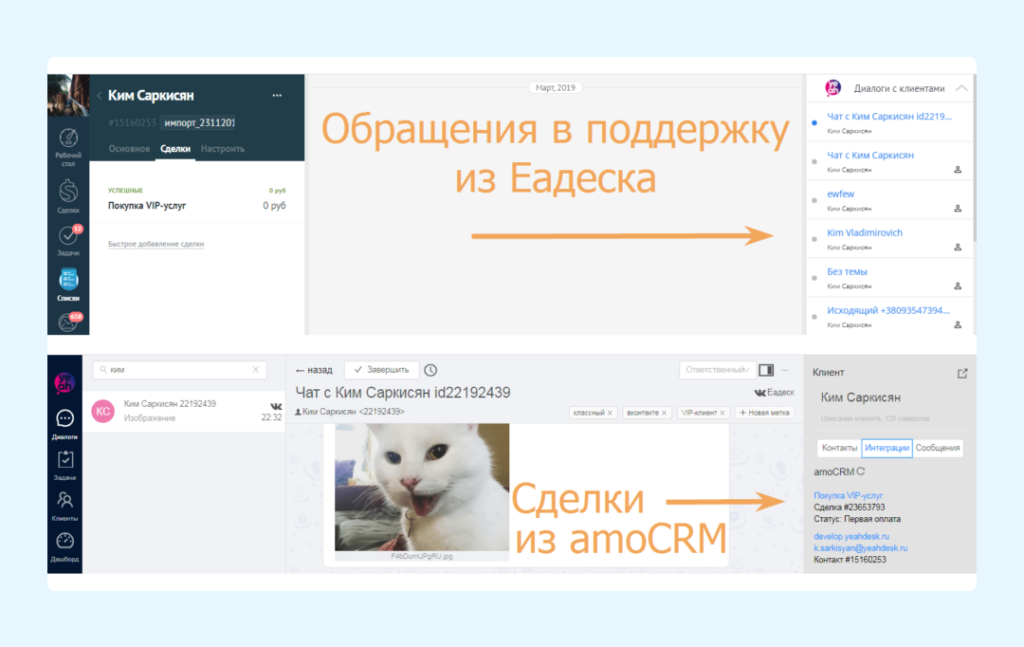Open the three-dot menu beside Ким Саркисян
The height and width of the screenshot is (647, 1024).
click(277, 96)
